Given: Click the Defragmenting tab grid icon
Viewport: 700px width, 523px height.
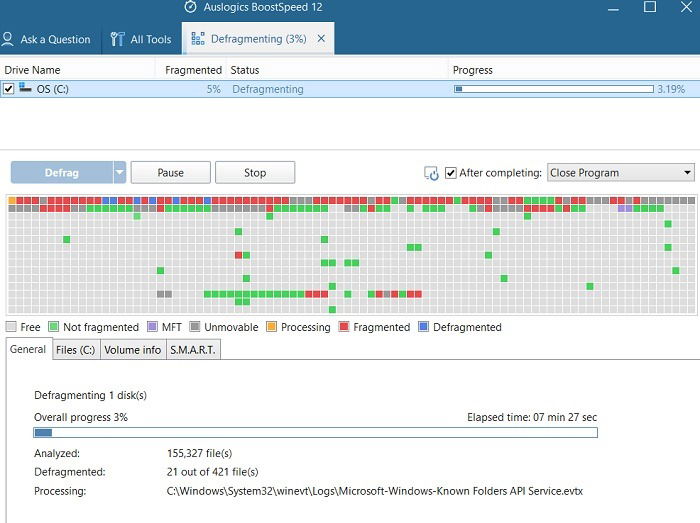Looking at the screenshot, I should tap(198, 39).
